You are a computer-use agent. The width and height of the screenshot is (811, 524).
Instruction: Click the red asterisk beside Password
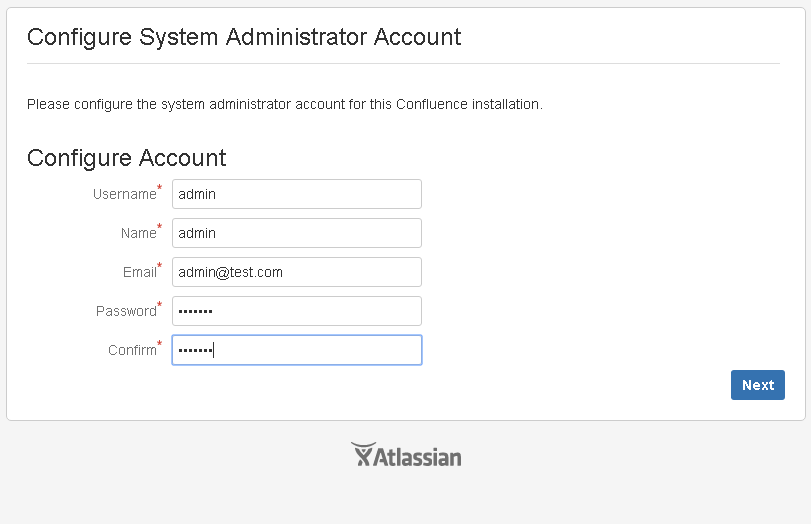pyautogui.click(x=160, y=304)
